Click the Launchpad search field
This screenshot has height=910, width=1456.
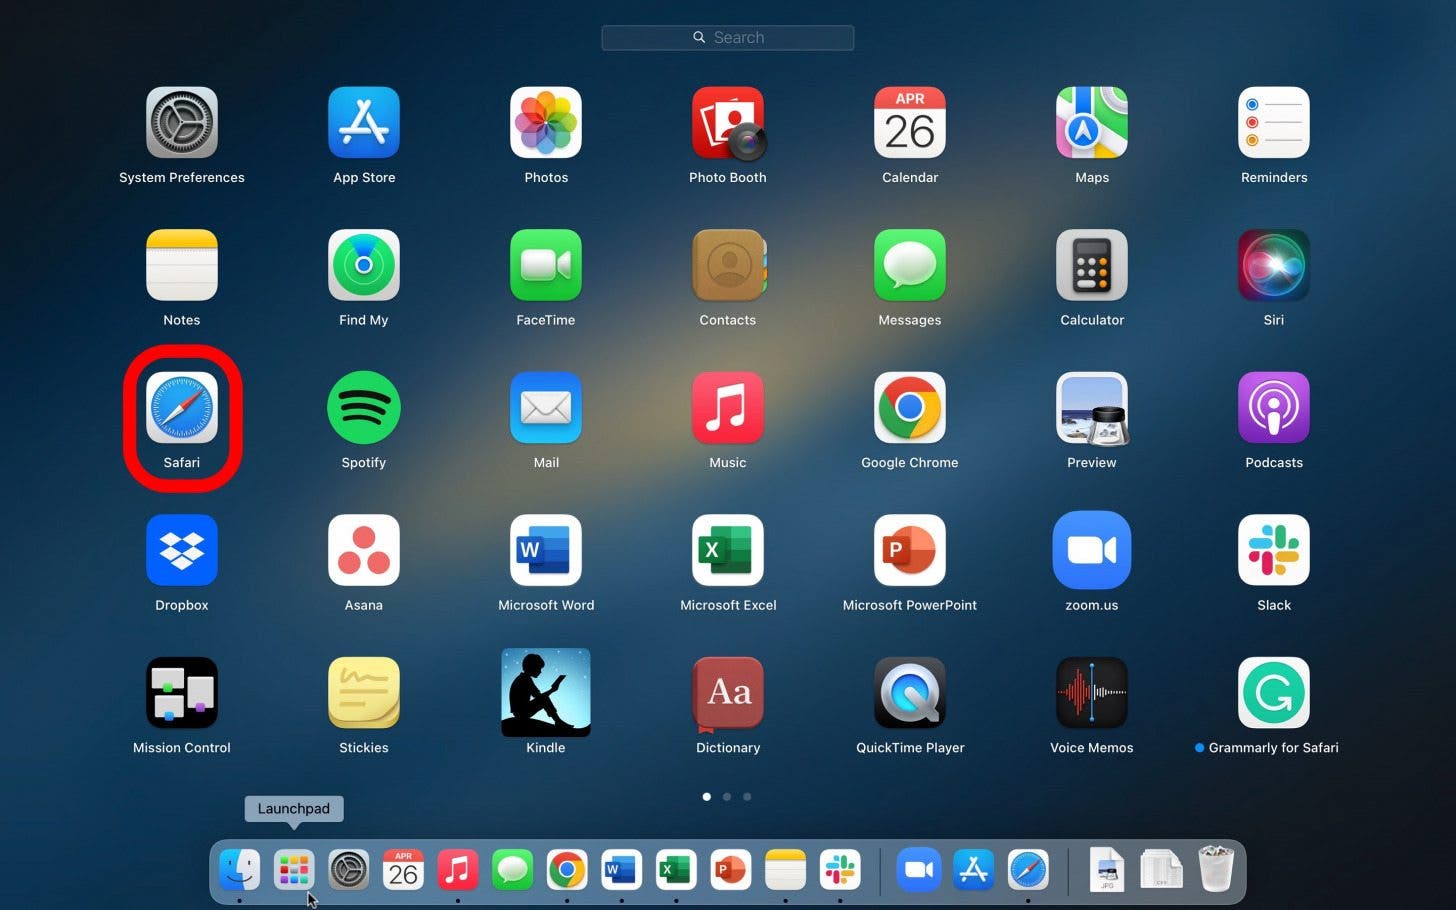[x=728, y=38]
